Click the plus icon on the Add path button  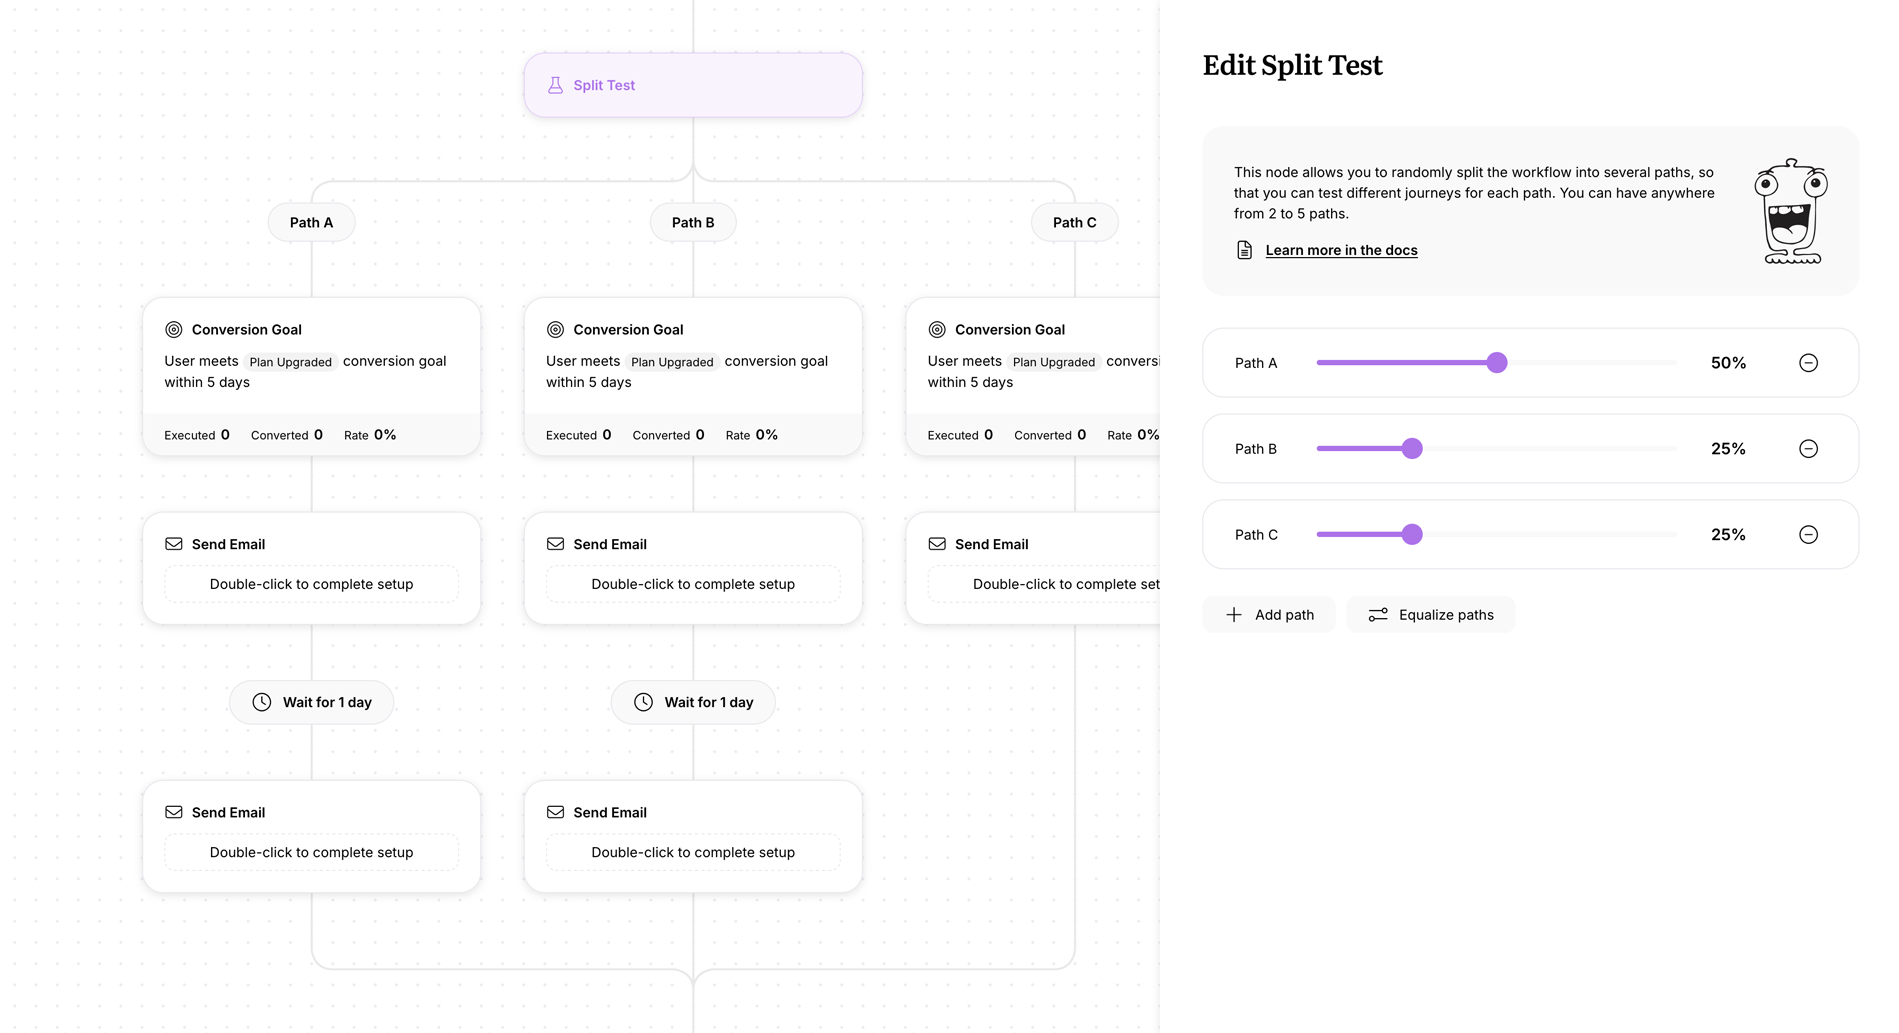(1234, 614)
